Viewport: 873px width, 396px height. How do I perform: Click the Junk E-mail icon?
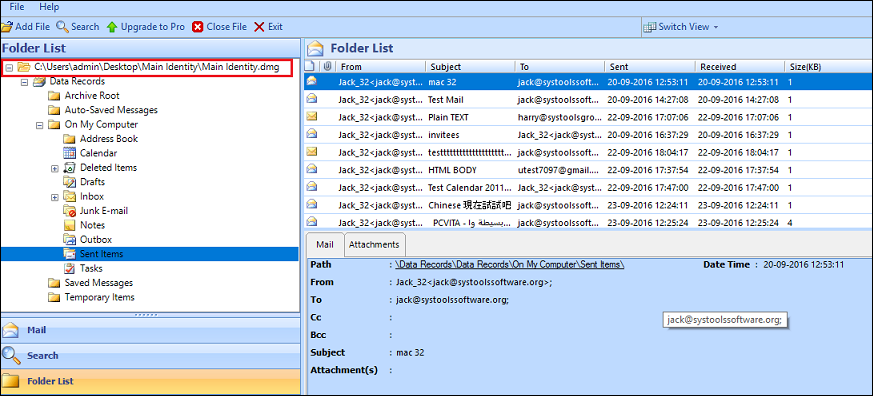[70, 211]
